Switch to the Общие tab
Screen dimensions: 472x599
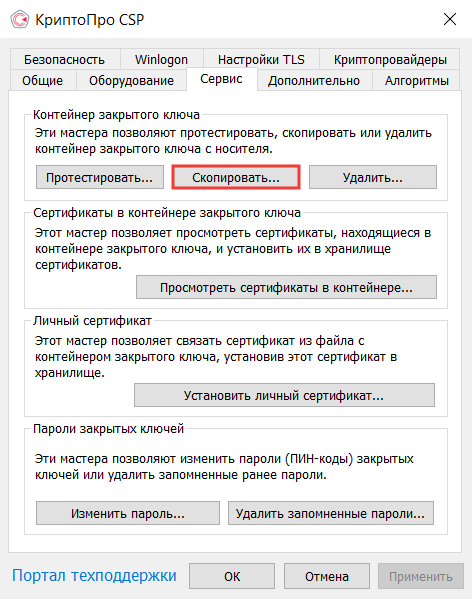tap(43, 80)
